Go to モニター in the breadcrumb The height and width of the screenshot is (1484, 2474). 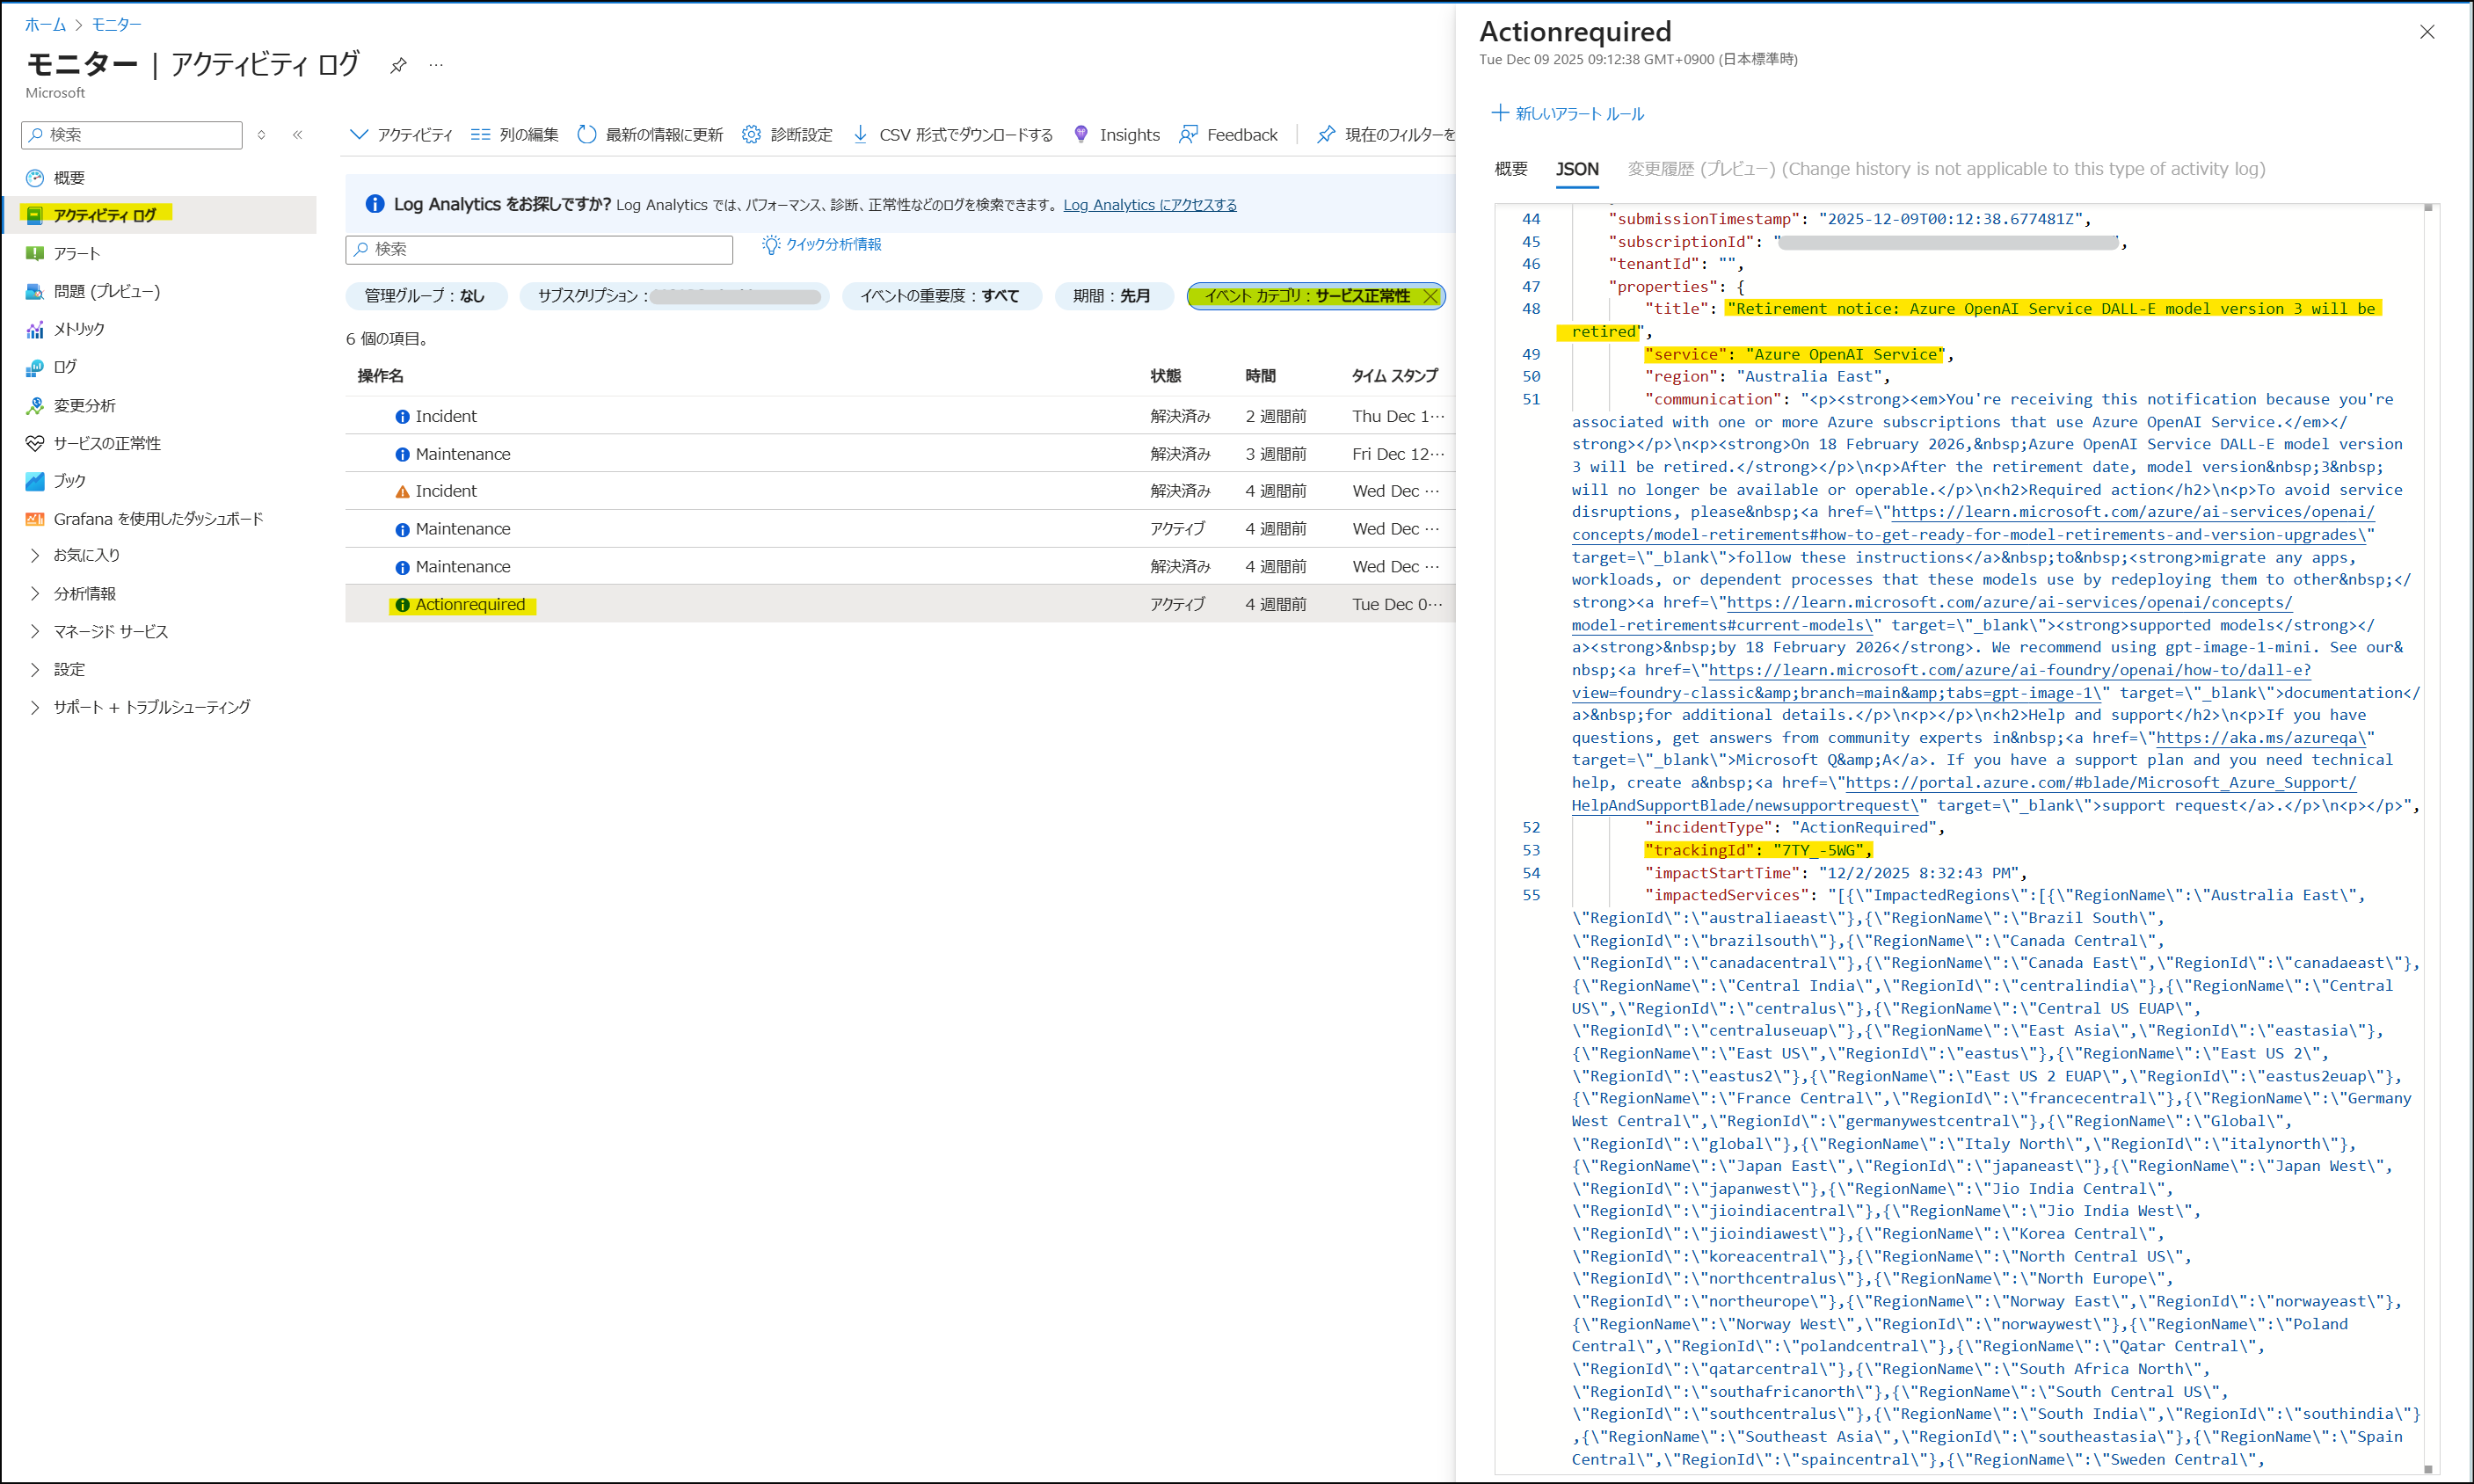(x=117, y=25)
